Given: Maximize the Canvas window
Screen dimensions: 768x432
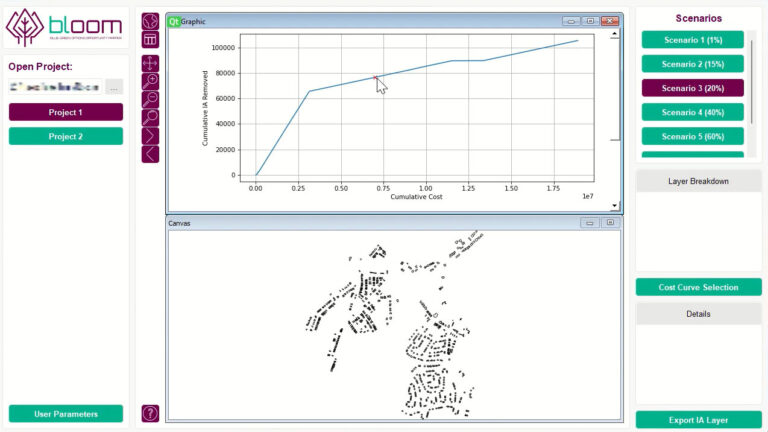Looking at the screenshot, I should click(x=610, y=223).
